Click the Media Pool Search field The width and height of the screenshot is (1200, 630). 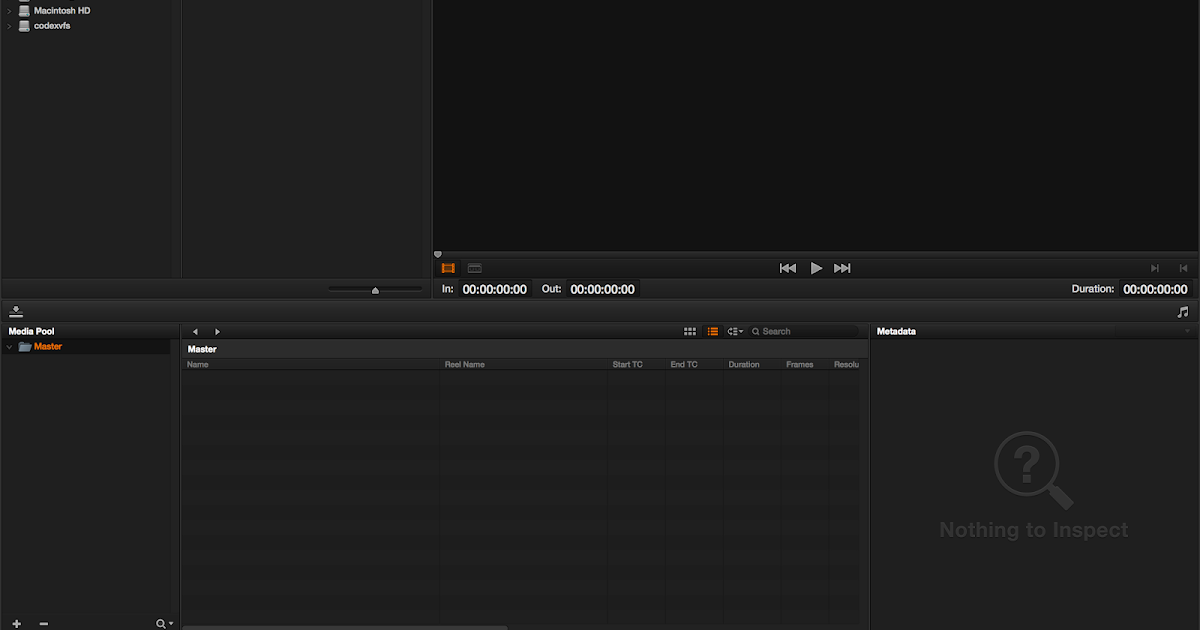coord(803,331)
